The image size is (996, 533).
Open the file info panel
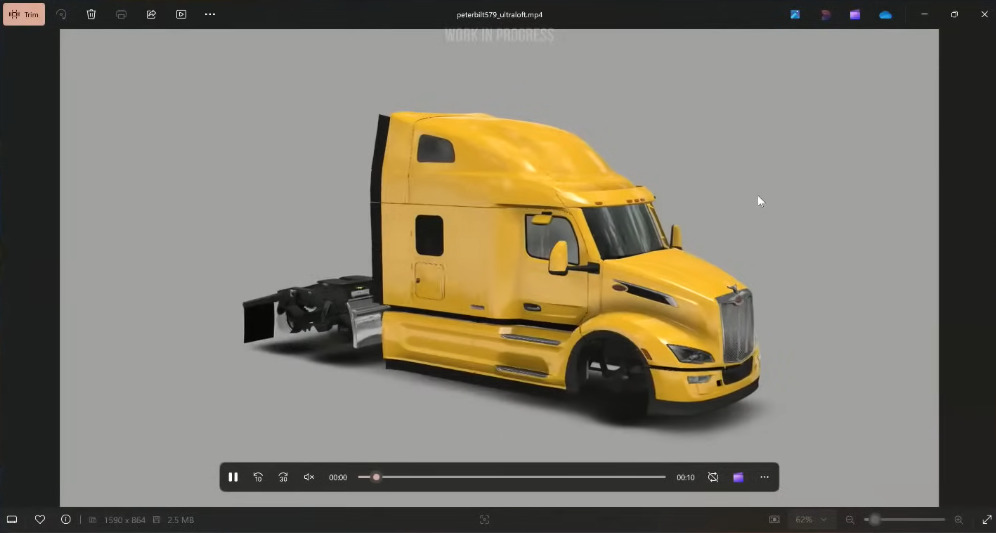(66, 520)
